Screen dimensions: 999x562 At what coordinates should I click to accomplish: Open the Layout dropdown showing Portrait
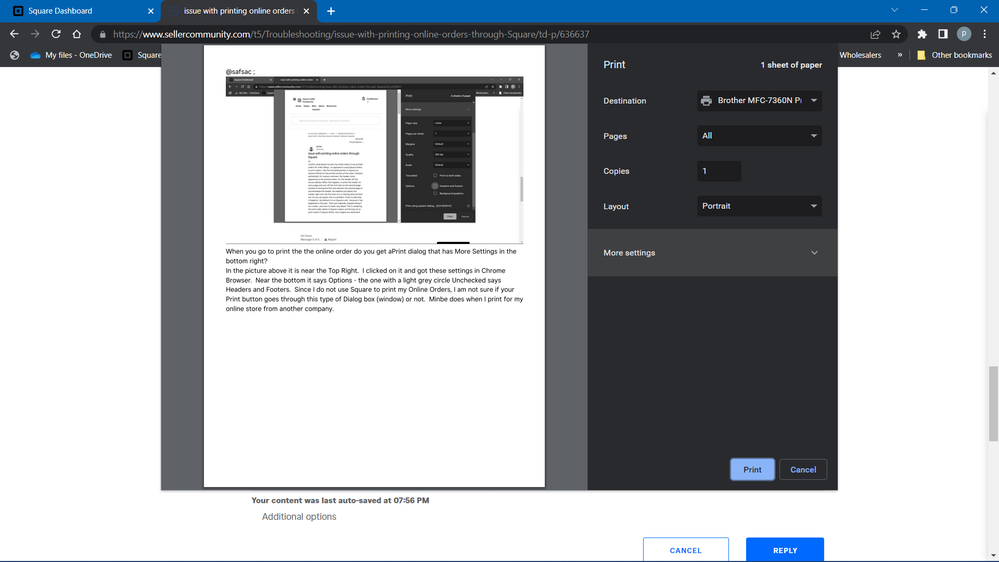pyautogui.click(x=759, y=206)
